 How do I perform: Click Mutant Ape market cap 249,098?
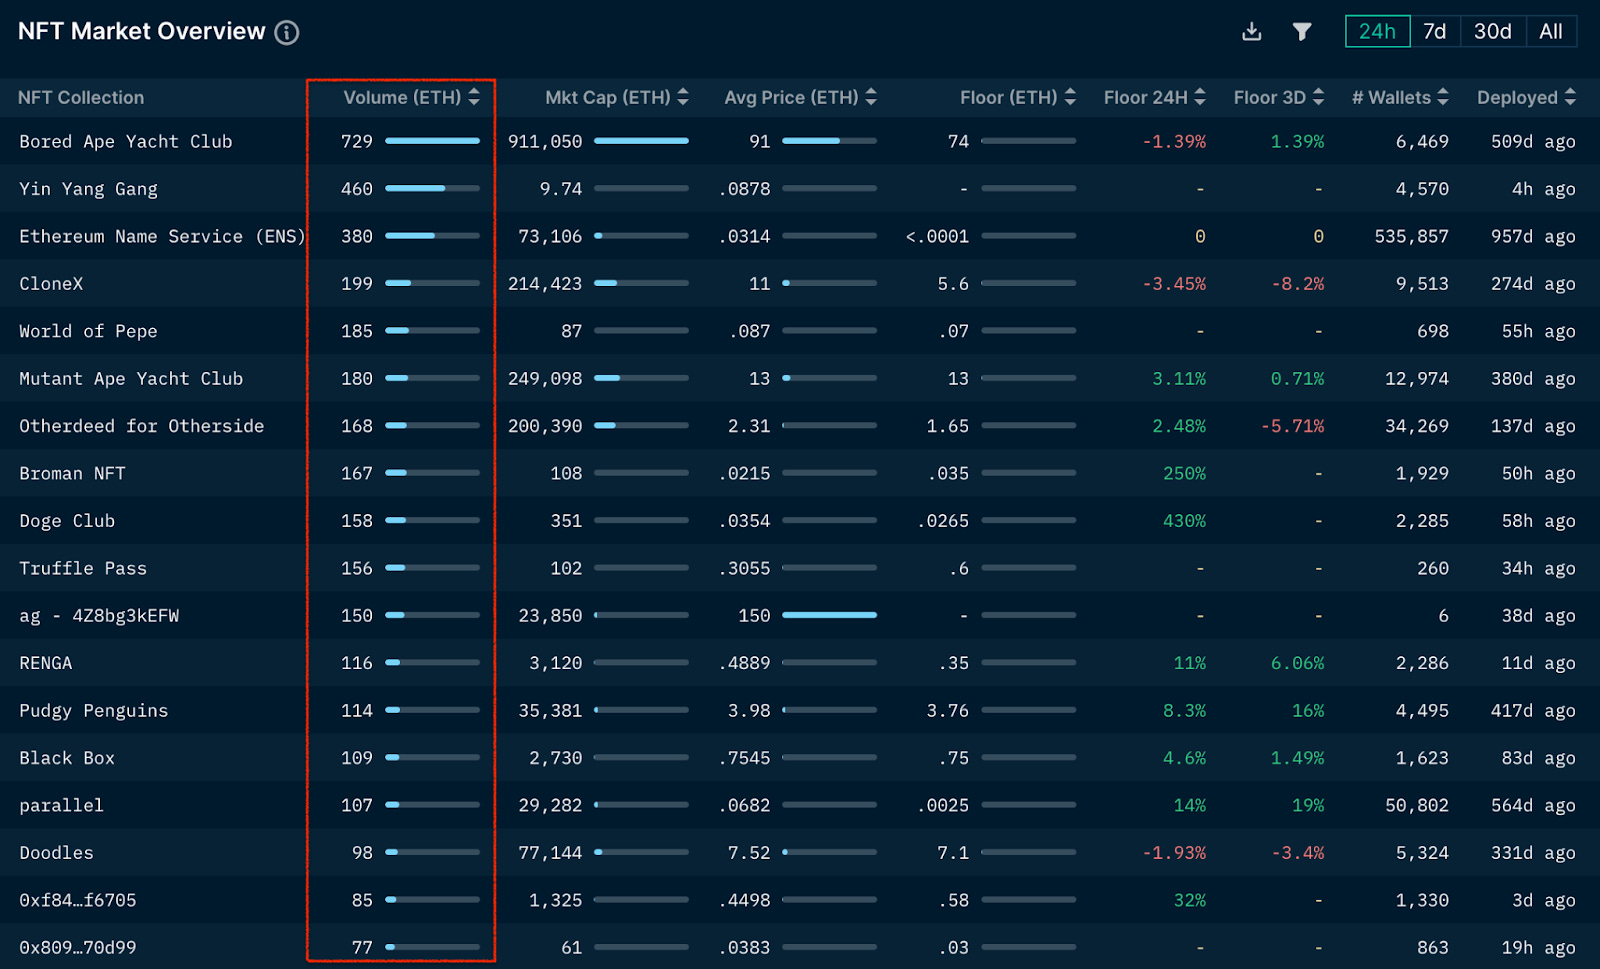(x=545, y=378)
